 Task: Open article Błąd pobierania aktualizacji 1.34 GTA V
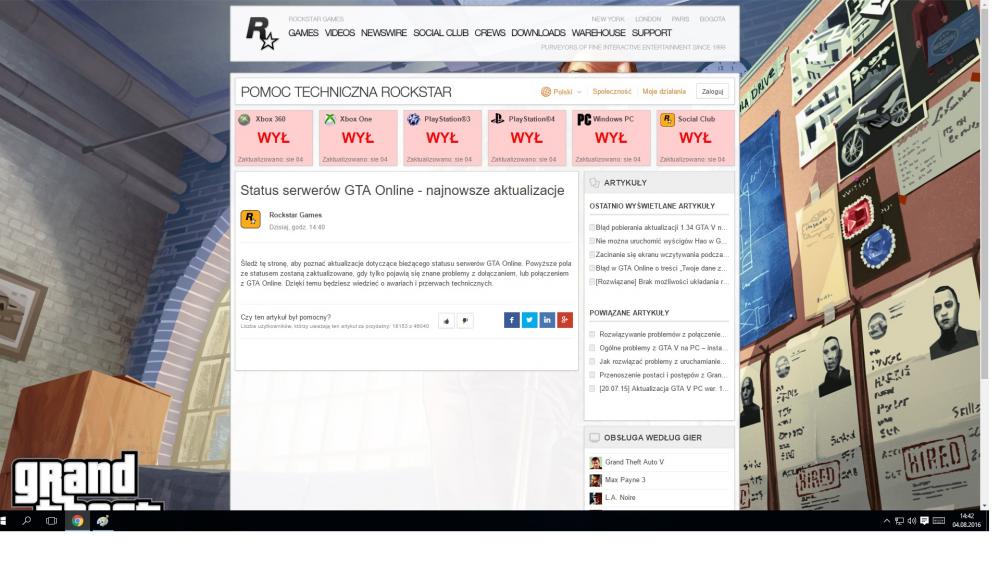661,228
